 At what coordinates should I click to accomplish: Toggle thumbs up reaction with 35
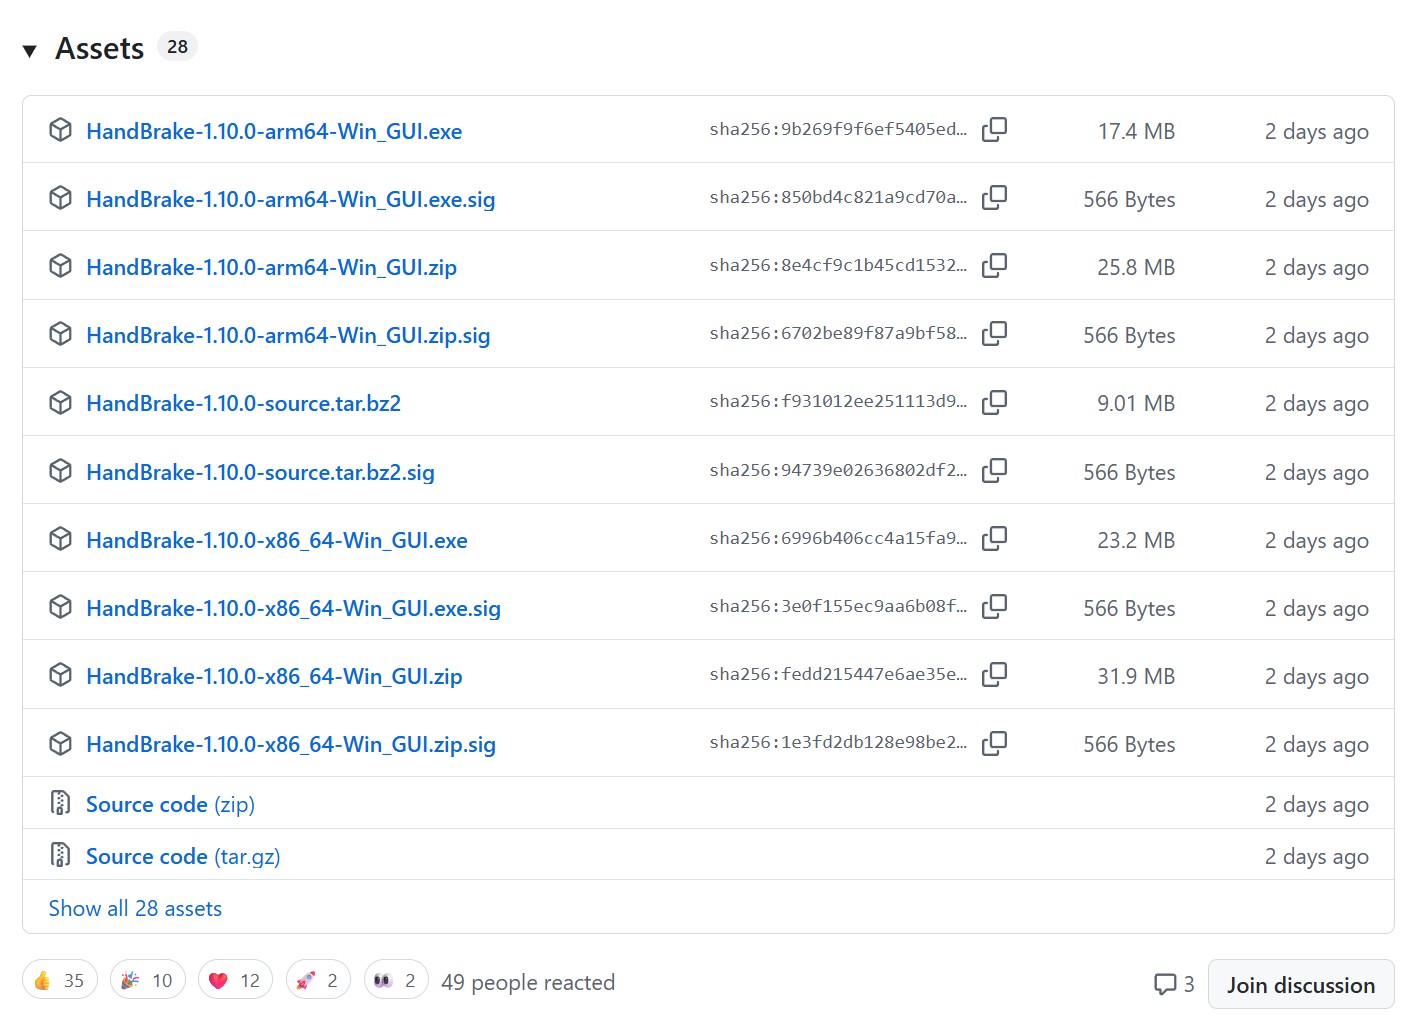tap(60, 980)
